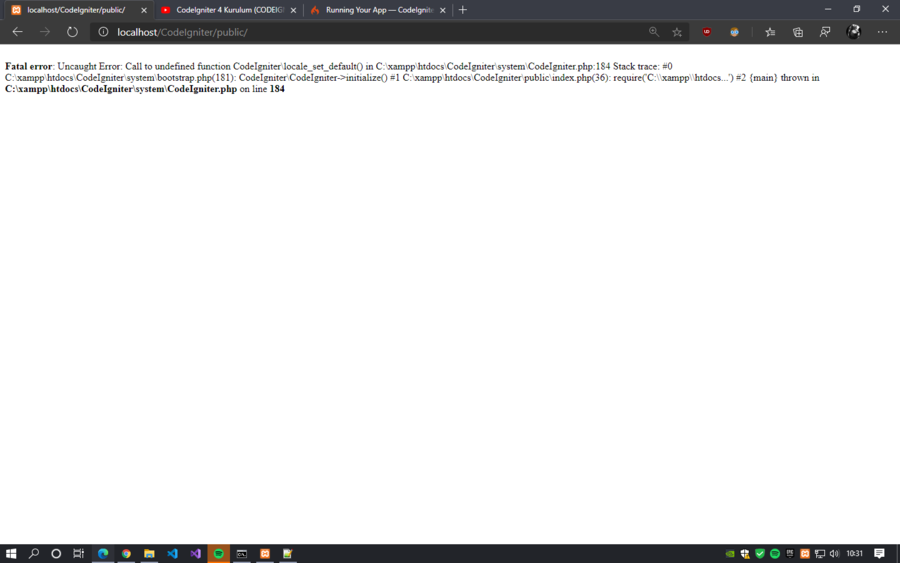
Task: Open the uBlock Origin extension
Action: (x=707, y=32)
